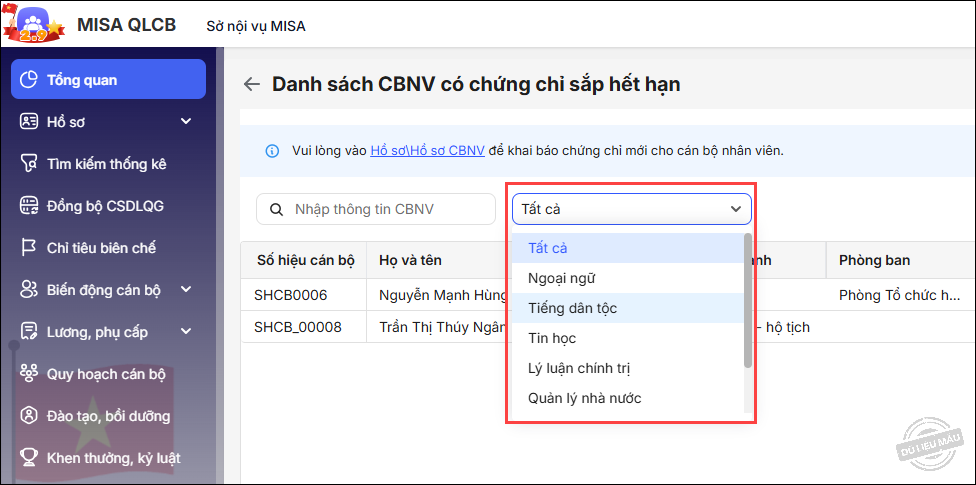Screen dimensions: 976x485
Task: Collapse the Tất cả certificate type dropdown
Action: pos(736,209)
